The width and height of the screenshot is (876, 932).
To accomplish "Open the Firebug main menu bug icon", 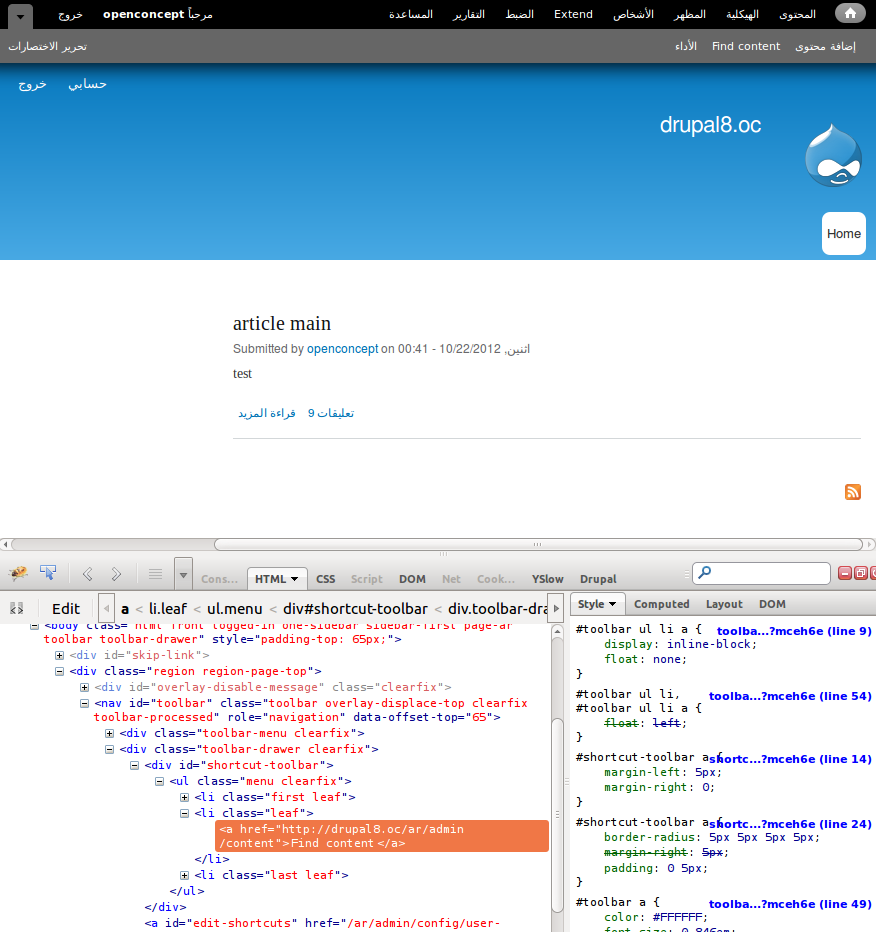I will tap(17, 573).
